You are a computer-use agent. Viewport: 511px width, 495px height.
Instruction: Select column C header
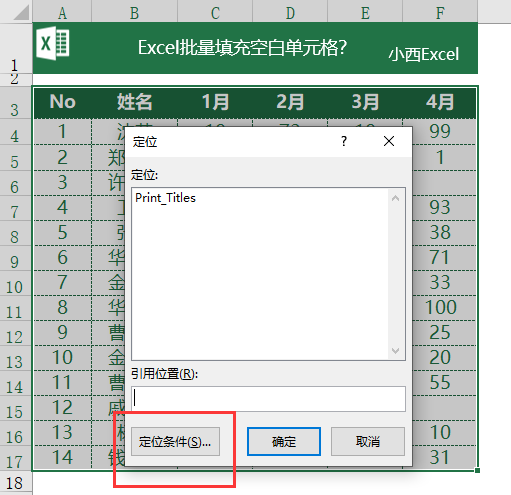click(x=215, y=12)
